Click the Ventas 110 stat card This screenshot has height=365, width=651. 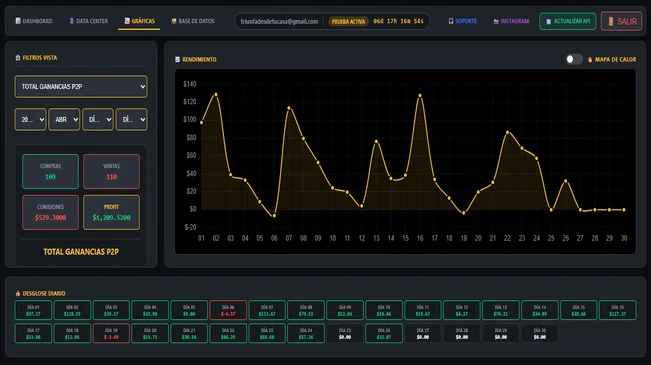click(x=111, y=171)
